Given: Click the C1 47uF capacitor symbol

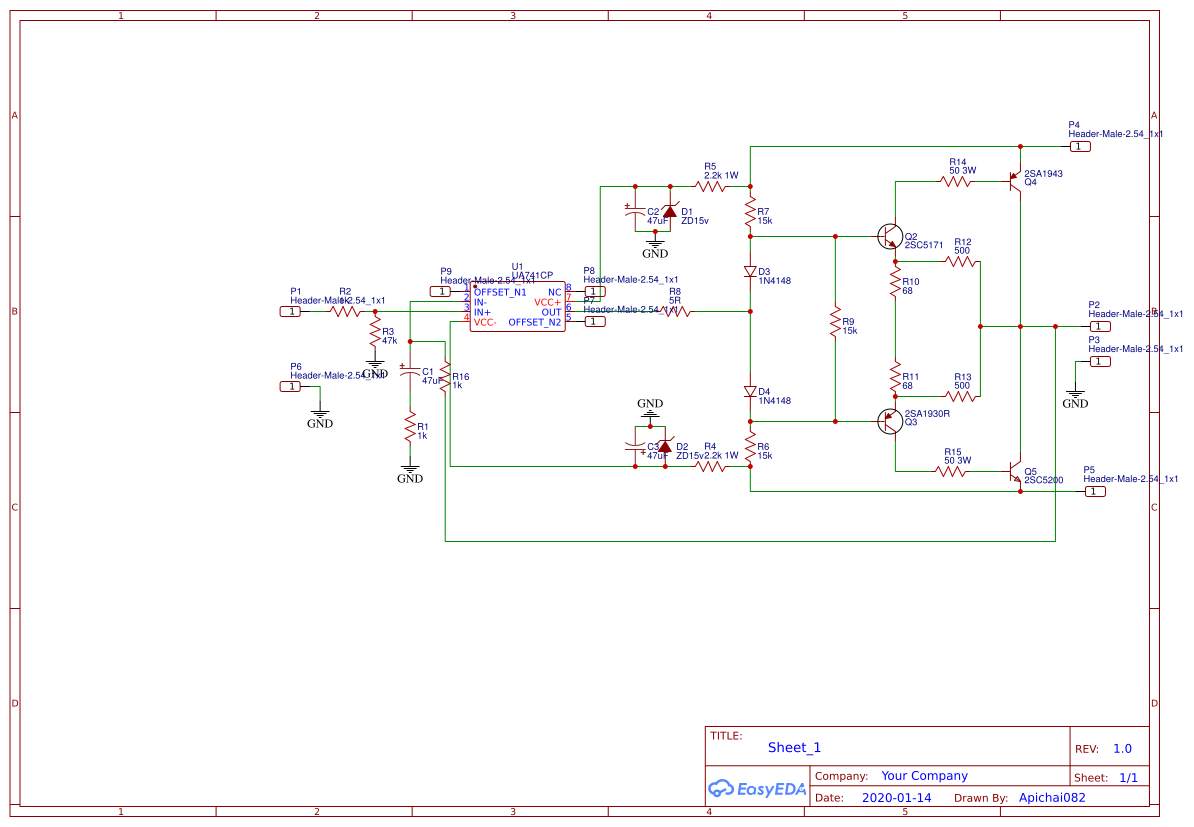Looking at the screenshot, I should [x=410, y=374].
